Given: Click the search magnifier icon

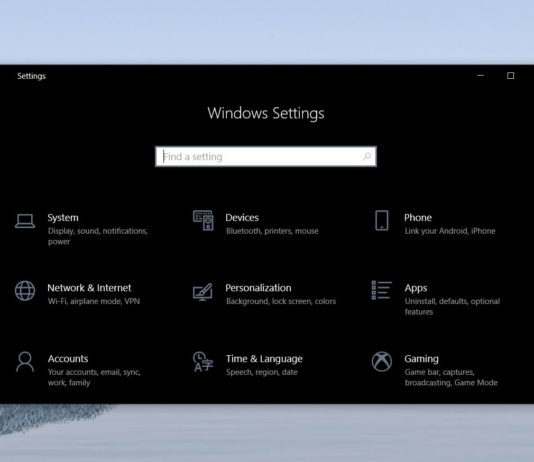Looking at the screenshot, I should click(x=367, y=156).
